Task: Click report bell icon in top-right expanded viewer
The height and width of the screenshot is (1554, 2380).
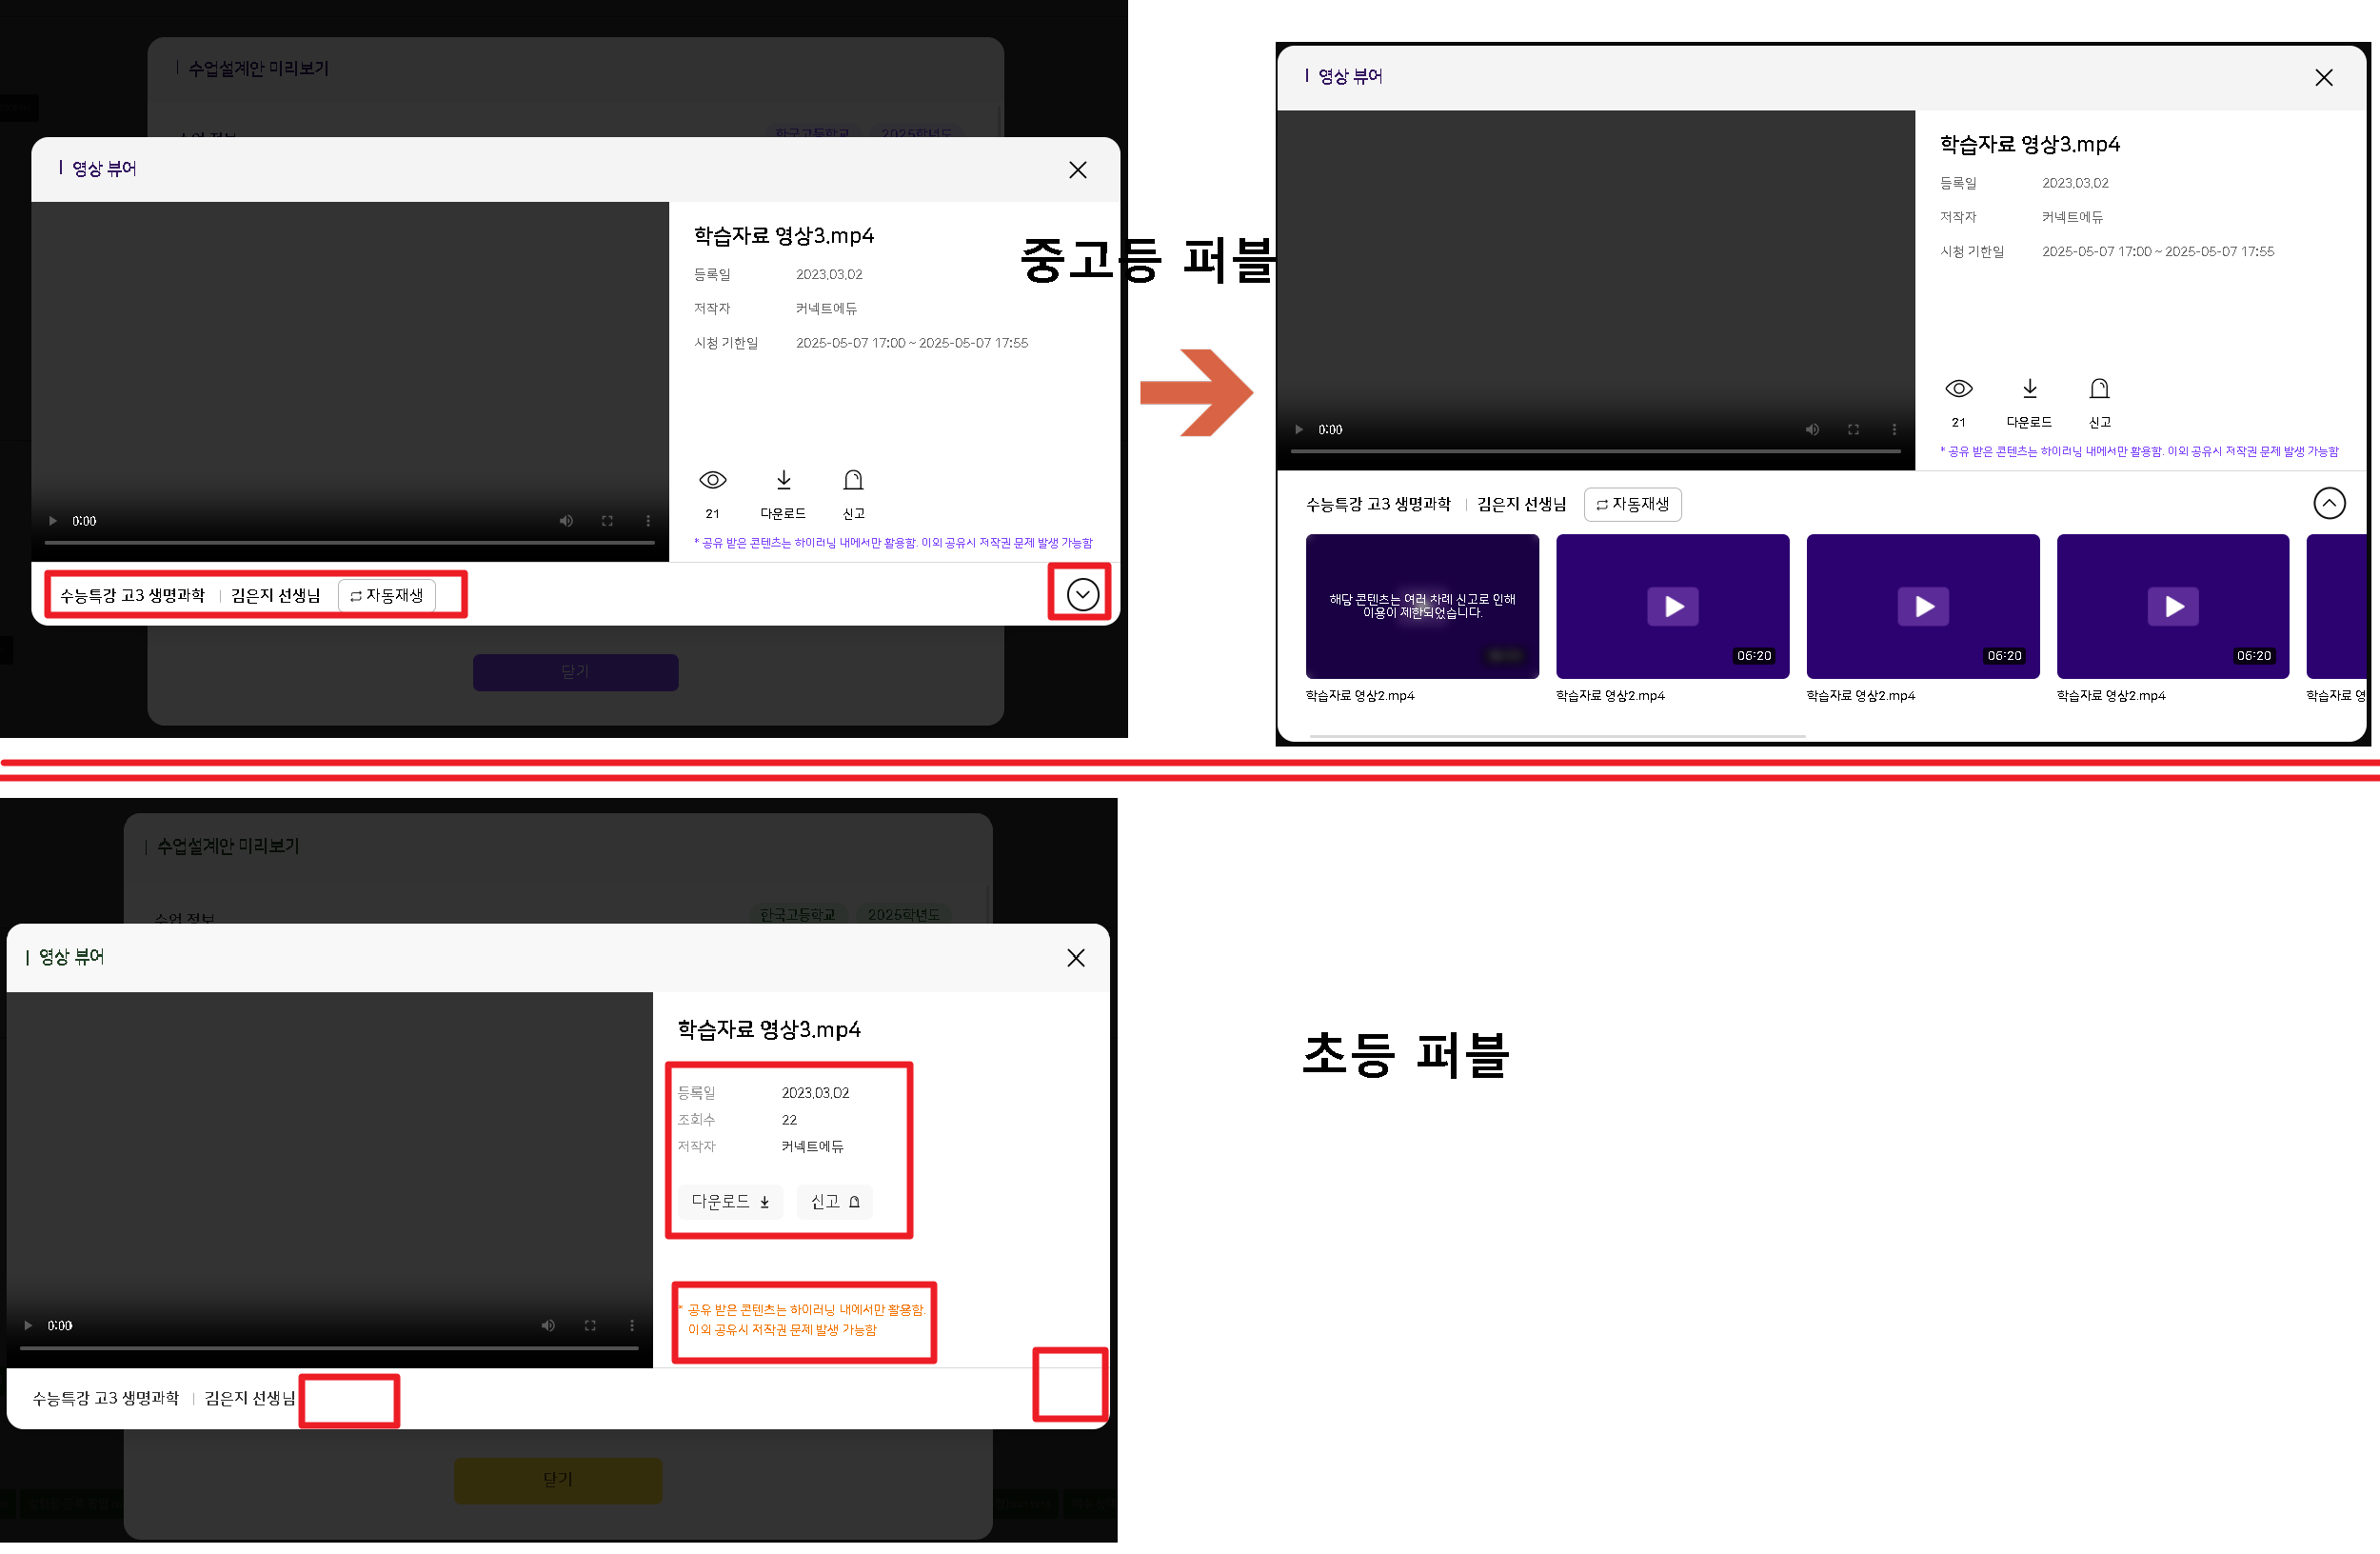Action: [2099, 389]
